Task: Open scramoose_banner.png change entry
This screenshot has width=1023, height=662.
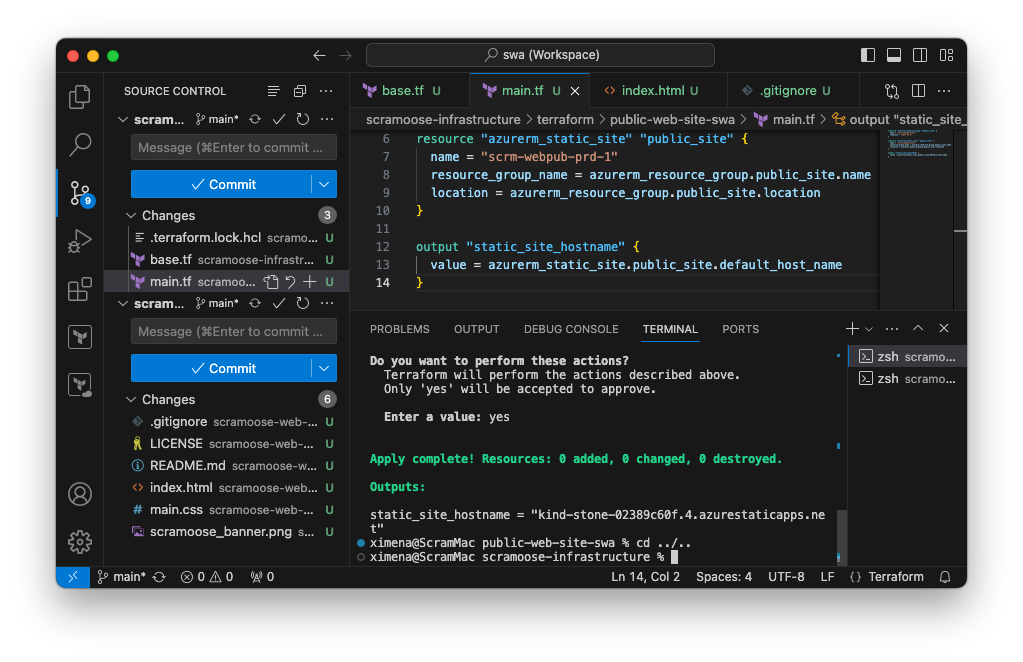Action: pyautogui.click(x=226, y=532)
